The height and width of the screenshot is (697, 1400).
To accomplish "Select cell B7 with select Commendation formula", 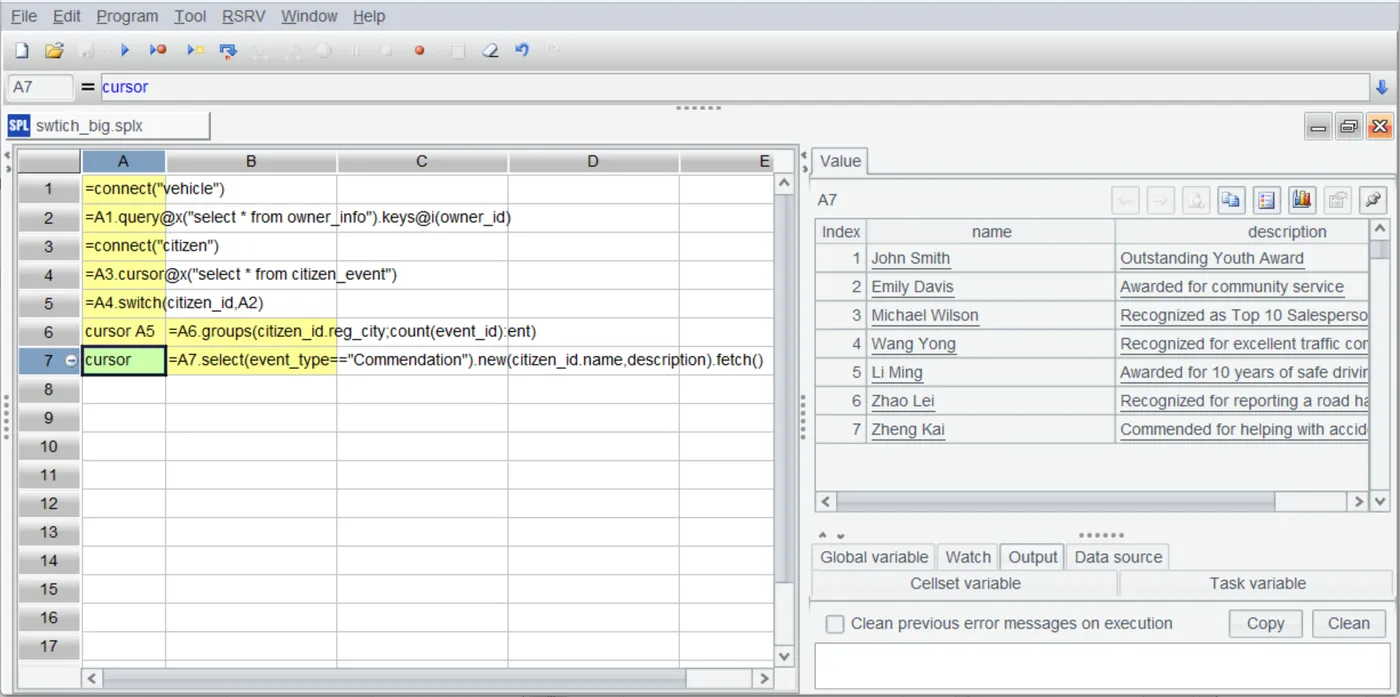I will click(x=251, y=360).
